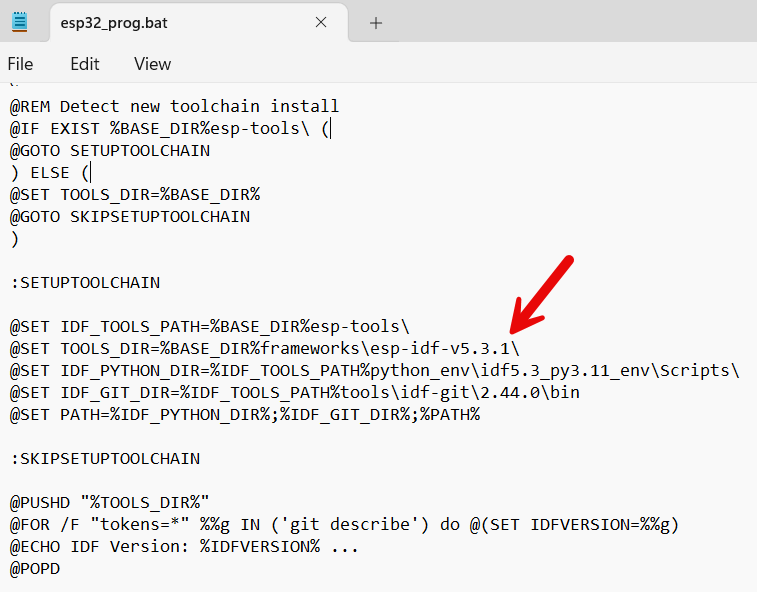Place cursor on '@PUSHD "%TOOLS_DIR%"' line
The height and width of the screenshot is (592, 757).
(x=110, y=502)
